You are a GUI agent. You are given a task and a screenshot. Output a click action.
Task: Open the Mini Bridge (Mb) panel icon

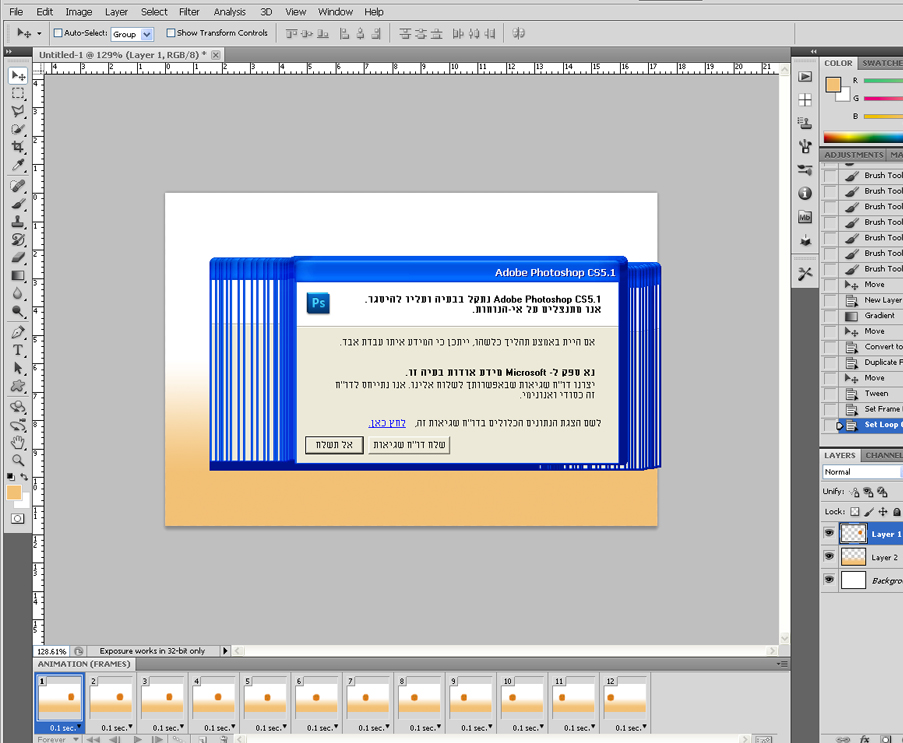click(805, 217)
